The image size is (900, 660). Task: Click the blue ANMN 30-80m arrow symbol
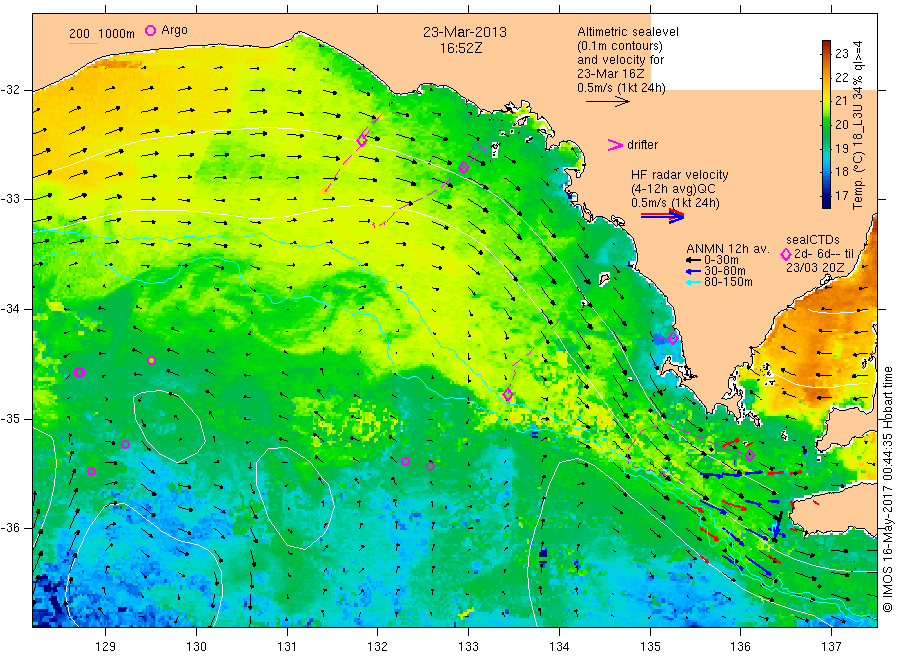tap(693, 271)
